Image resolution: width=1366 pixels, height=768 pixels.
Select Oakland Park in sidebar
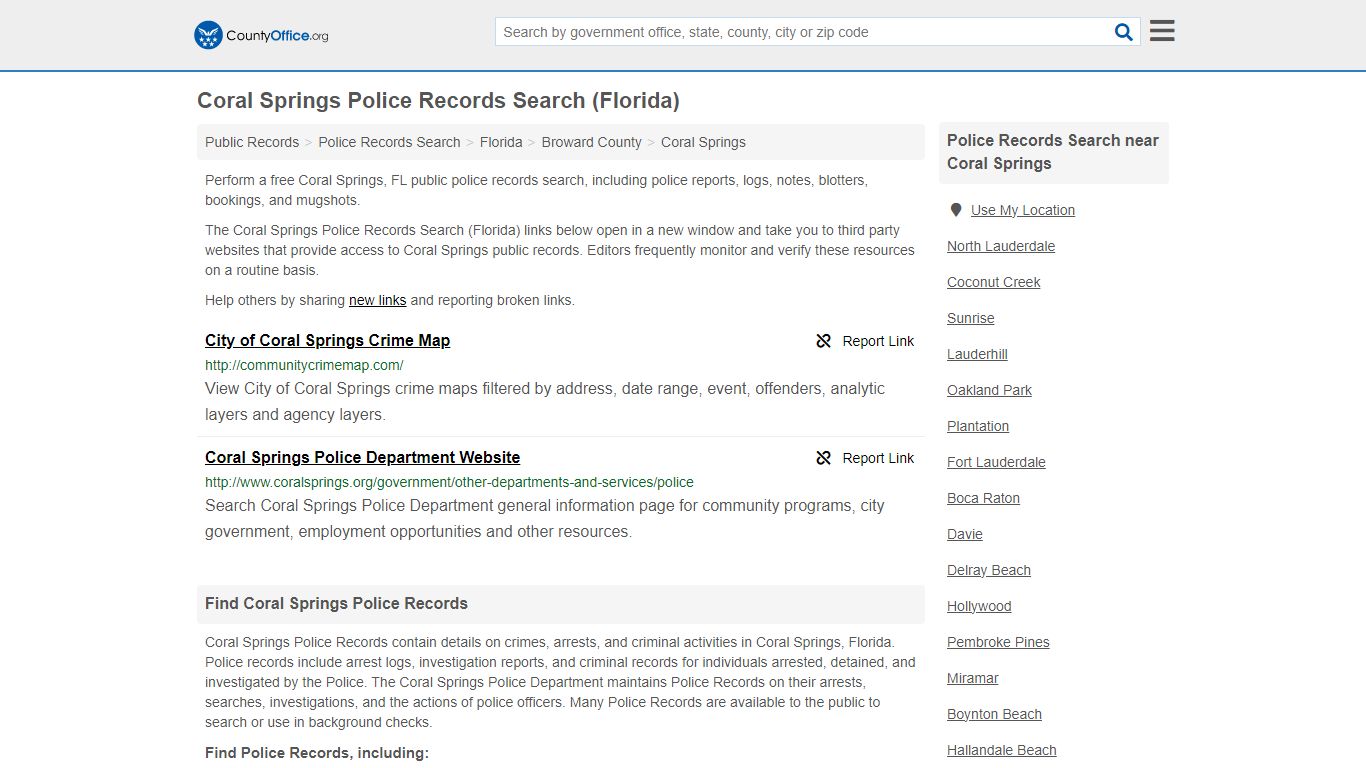pos(989,390)
